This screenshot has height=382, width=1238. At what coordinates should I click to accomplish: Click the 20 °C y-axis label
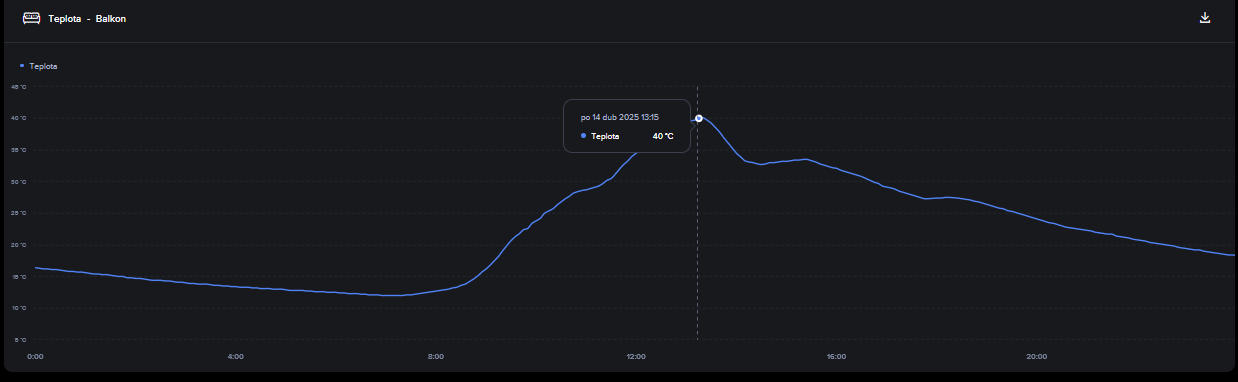click(x=18, y=245)
